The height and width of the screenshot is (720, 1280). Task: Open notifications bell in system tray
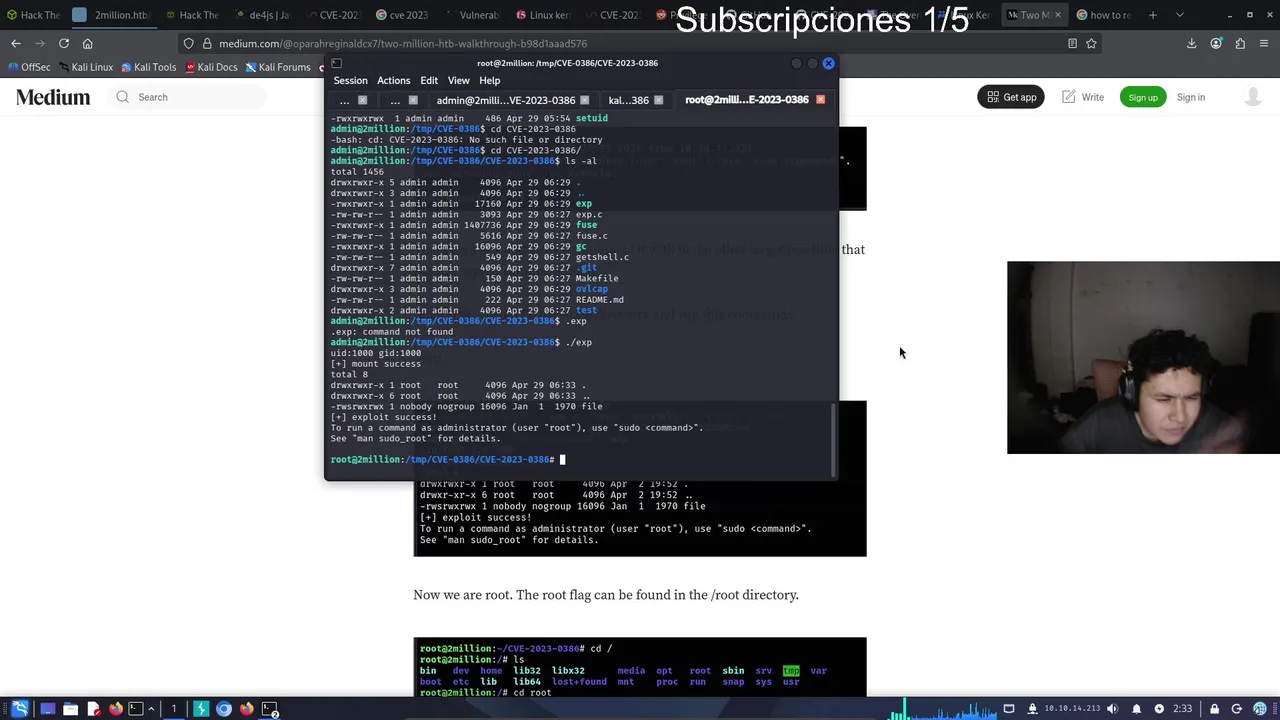(1136, 709)
